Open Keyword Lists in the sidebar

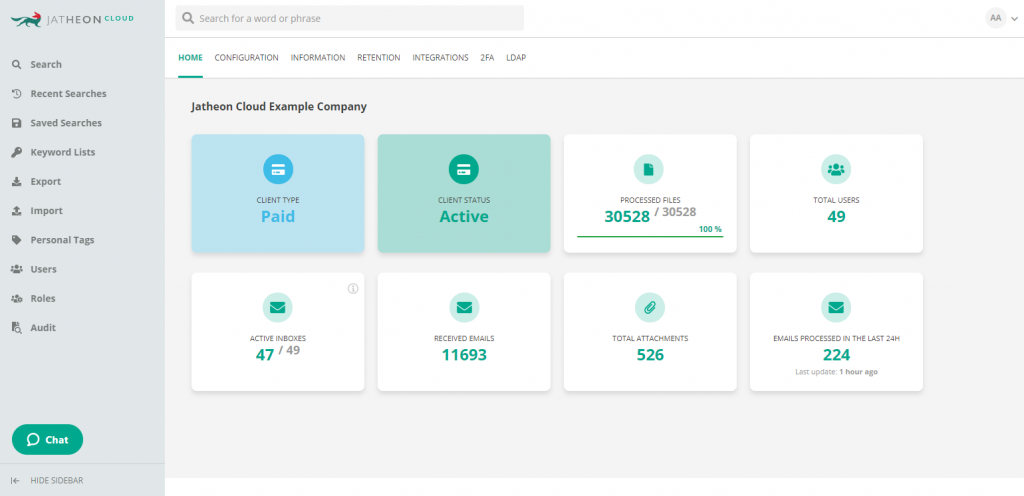63,152
